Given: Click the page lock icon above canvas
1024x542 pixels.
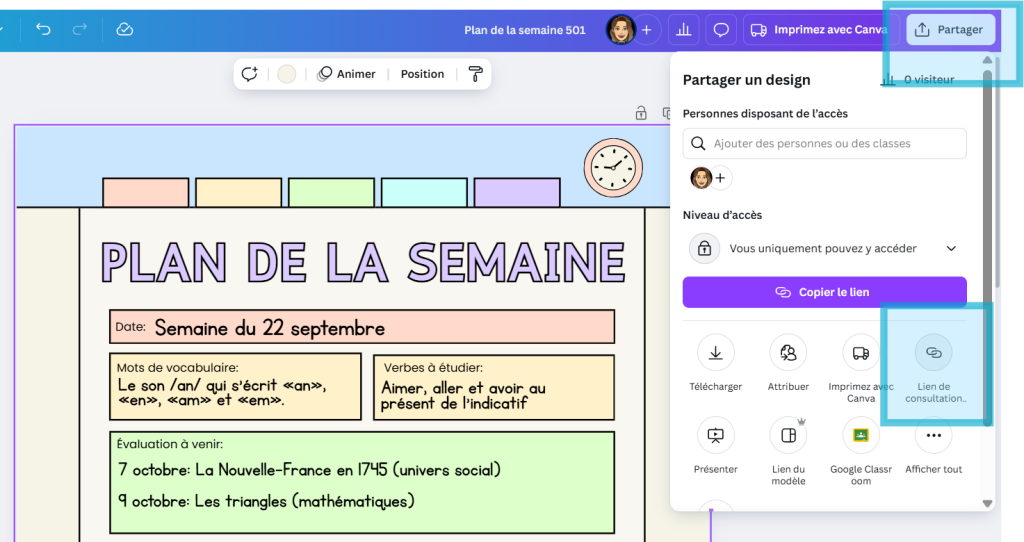Looking at the screenshot, I should [641, 113].
